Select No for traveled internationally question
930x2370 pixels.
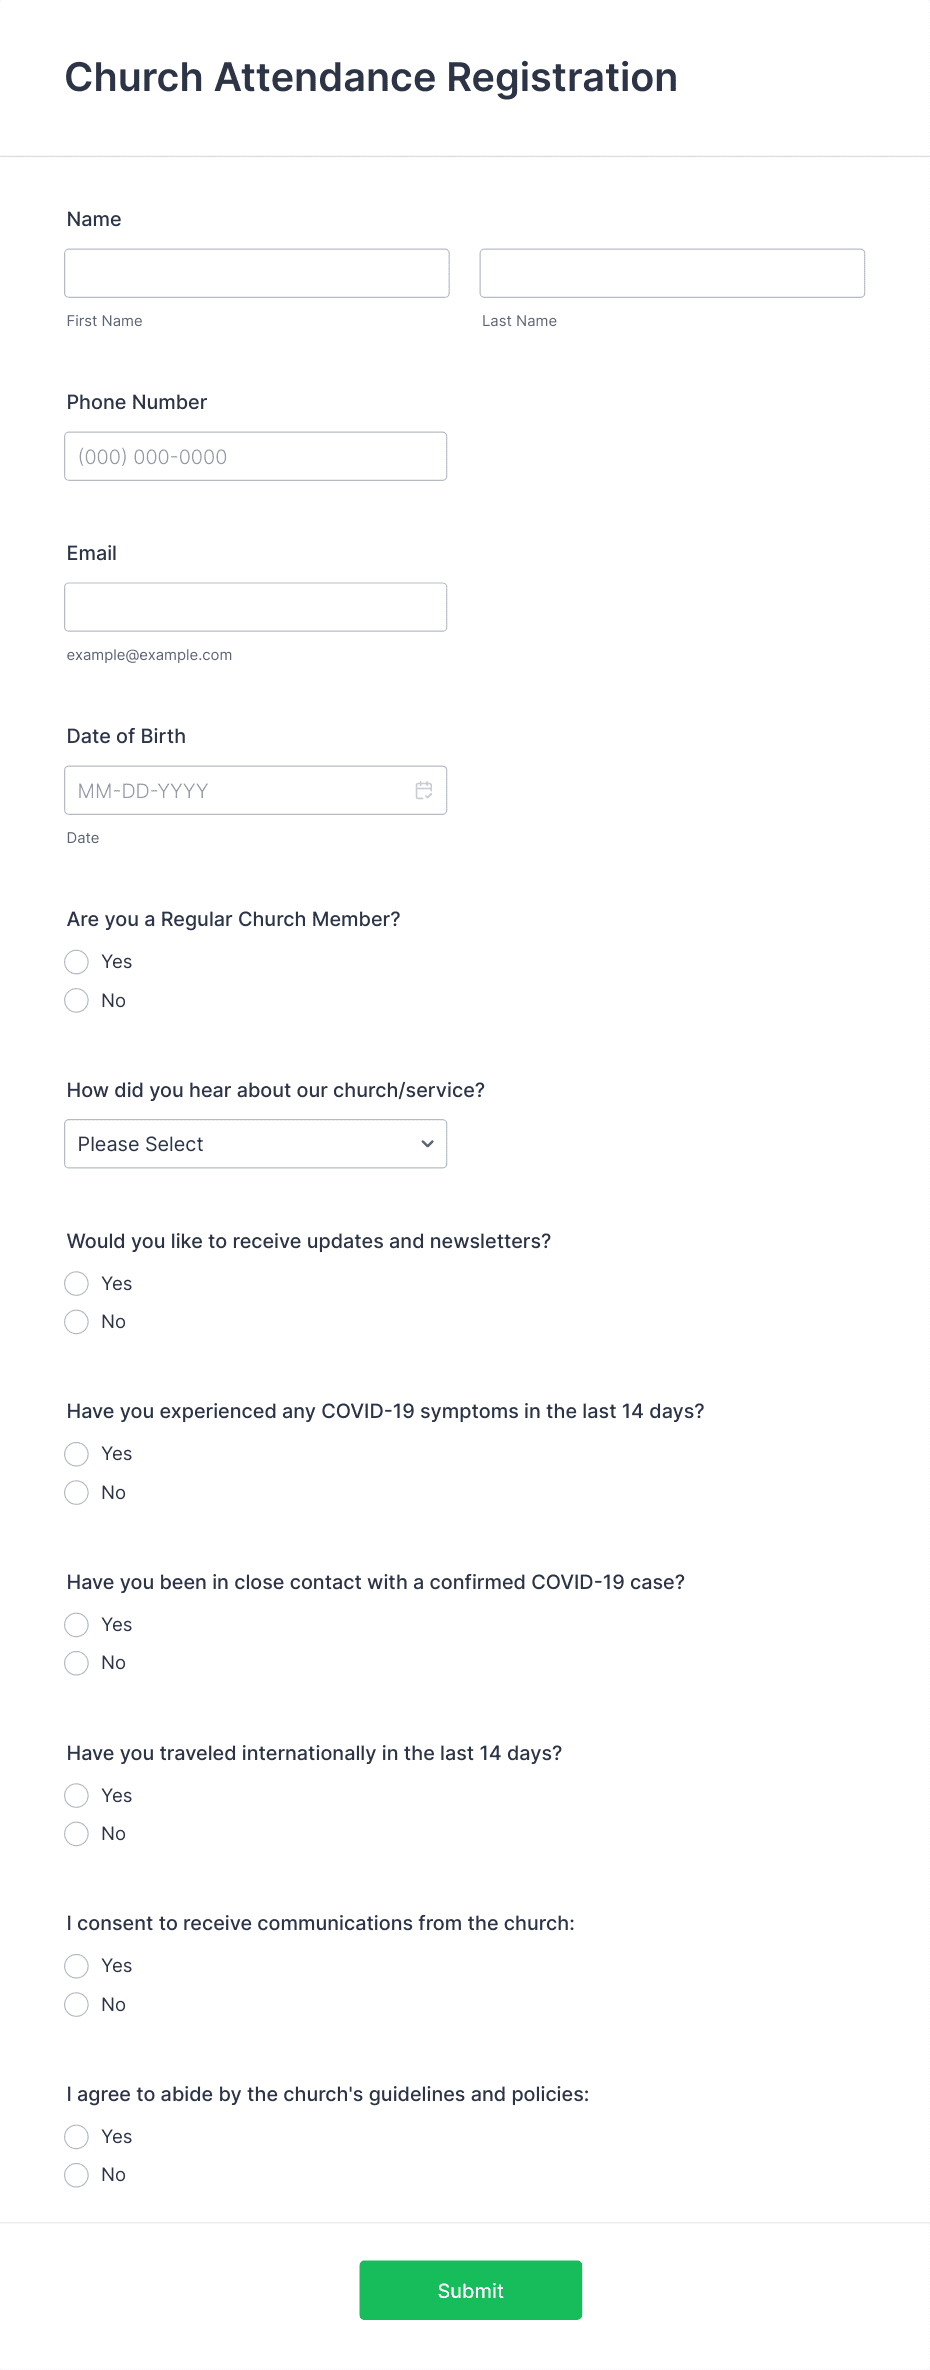76,1833
